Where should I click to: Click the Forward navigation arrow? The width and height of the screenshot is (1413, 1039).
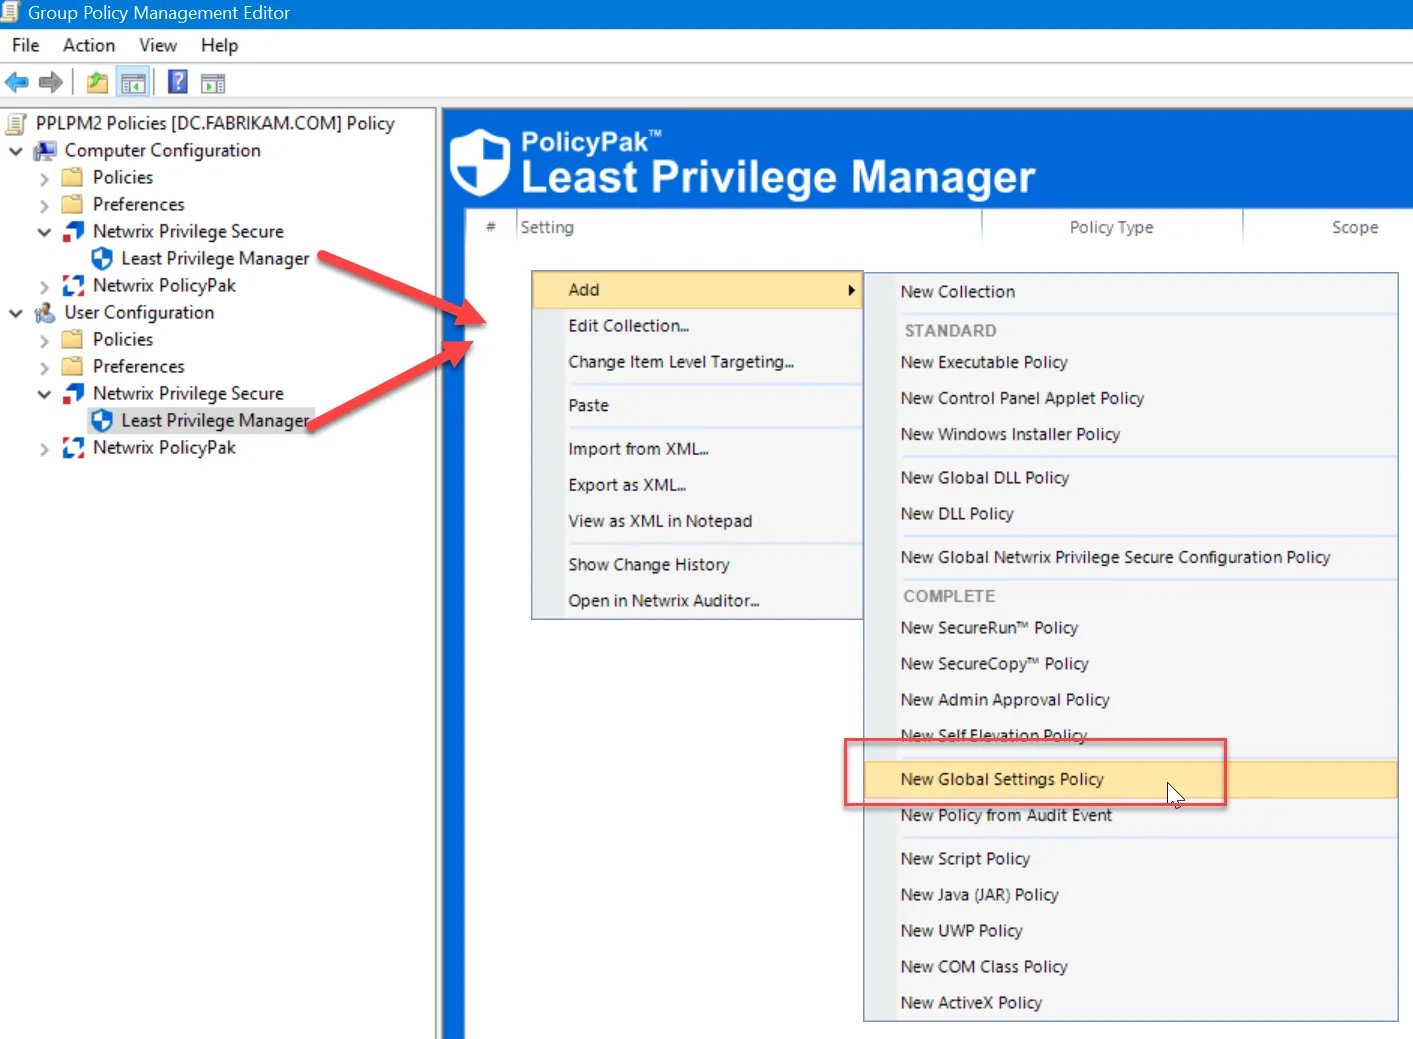pos(50,81)
